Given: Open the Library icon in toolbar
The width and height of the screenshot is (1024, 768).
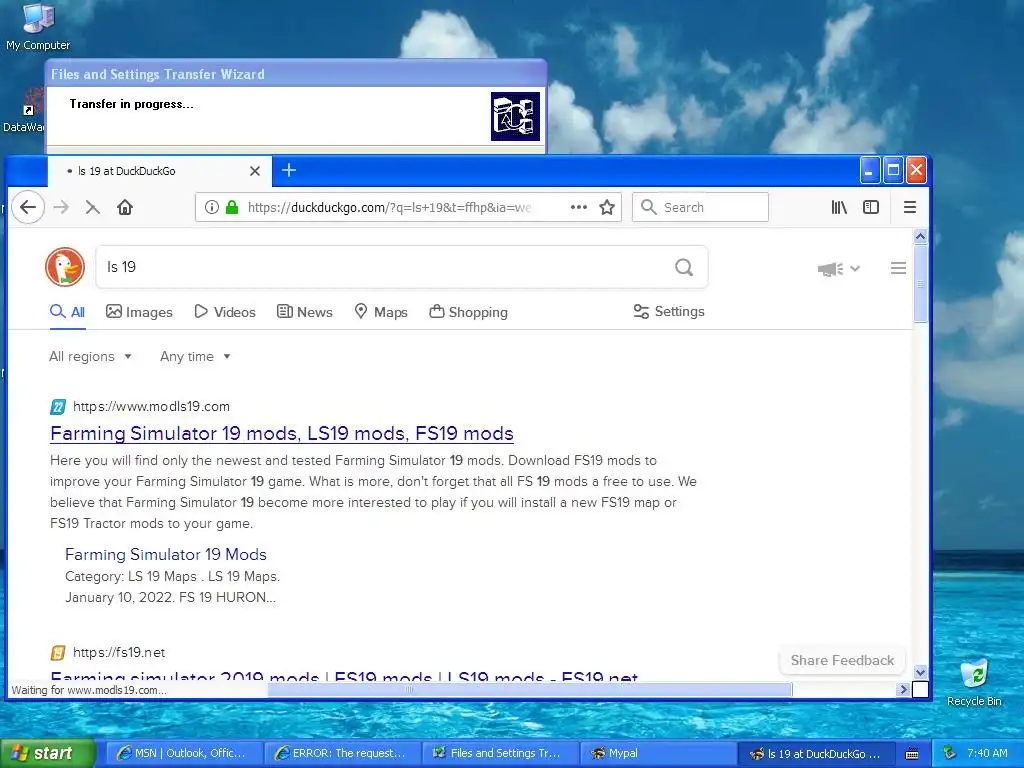Looking at the screenshot, I should click(x=839, y=208).
